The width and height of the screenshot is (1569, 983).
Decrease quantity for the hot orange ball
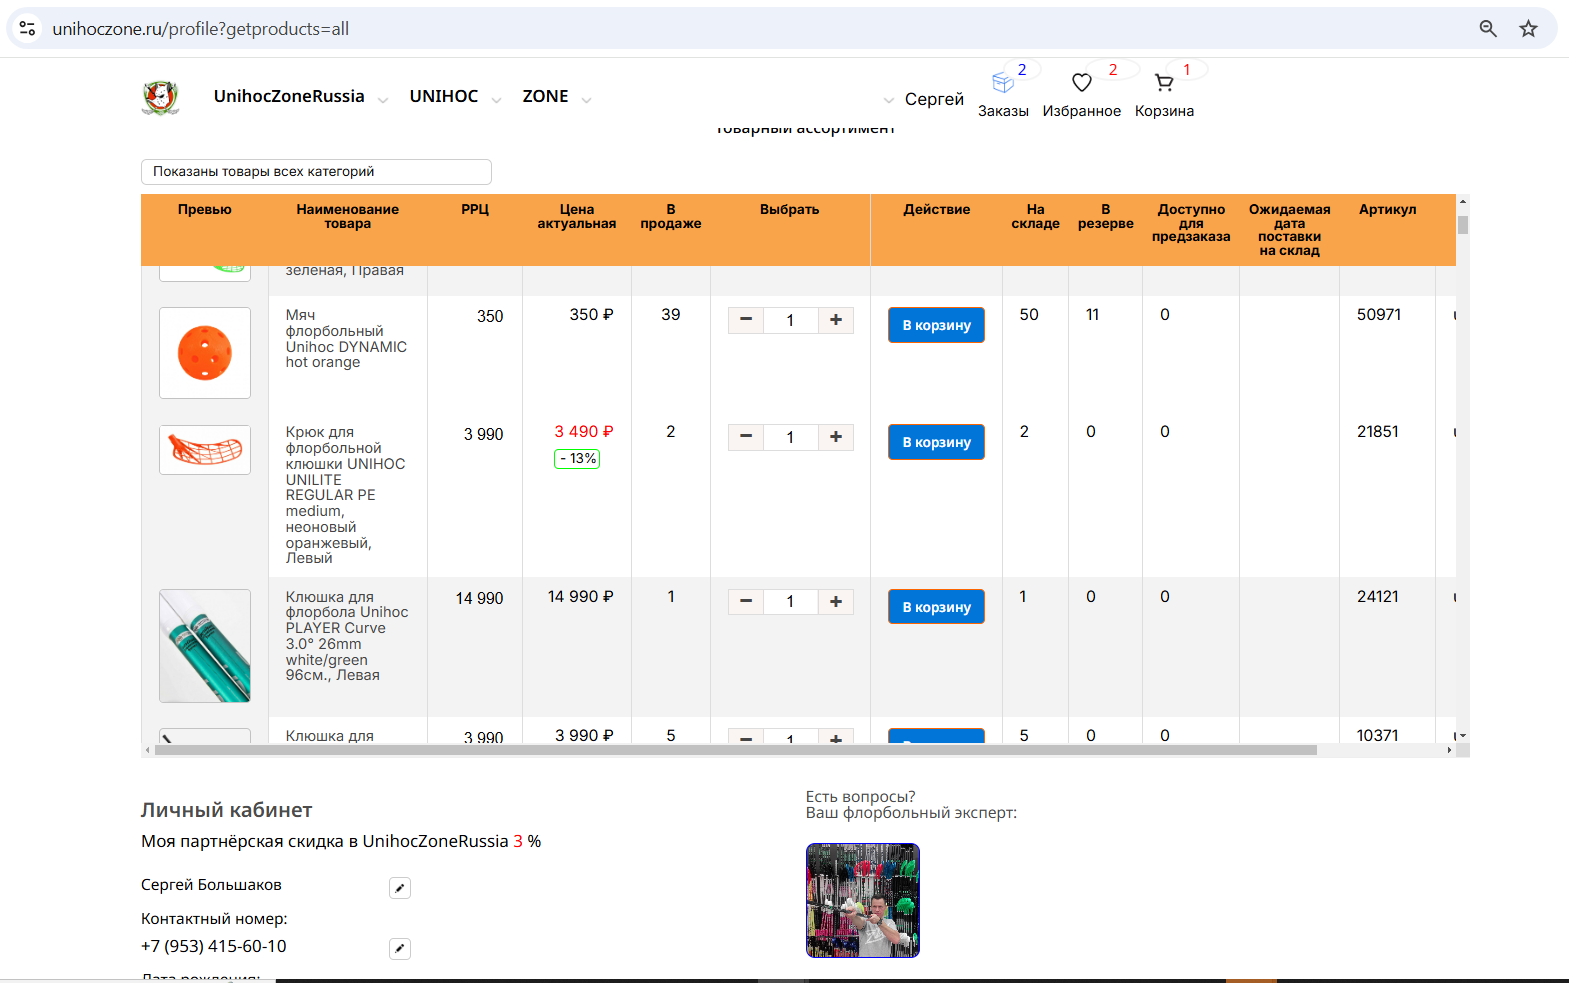coord(746,320)
